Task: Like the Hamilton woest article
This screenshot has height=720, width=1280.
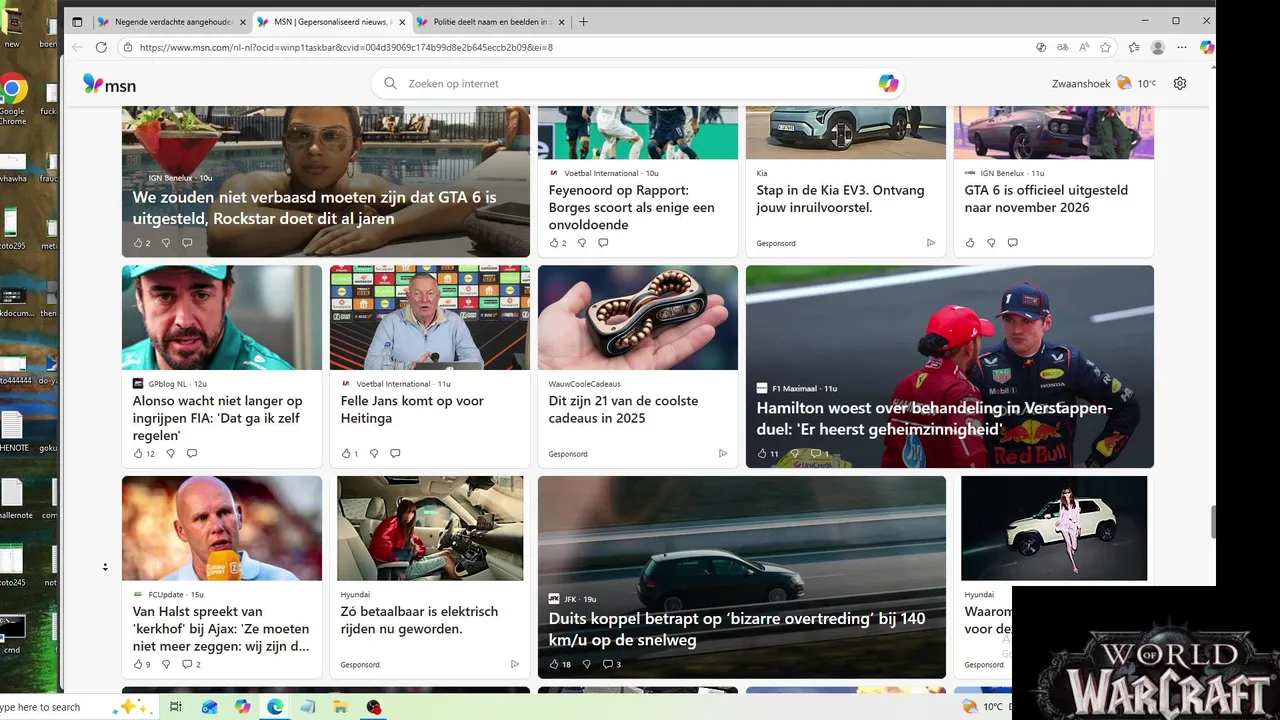Action: click(762, 453)
